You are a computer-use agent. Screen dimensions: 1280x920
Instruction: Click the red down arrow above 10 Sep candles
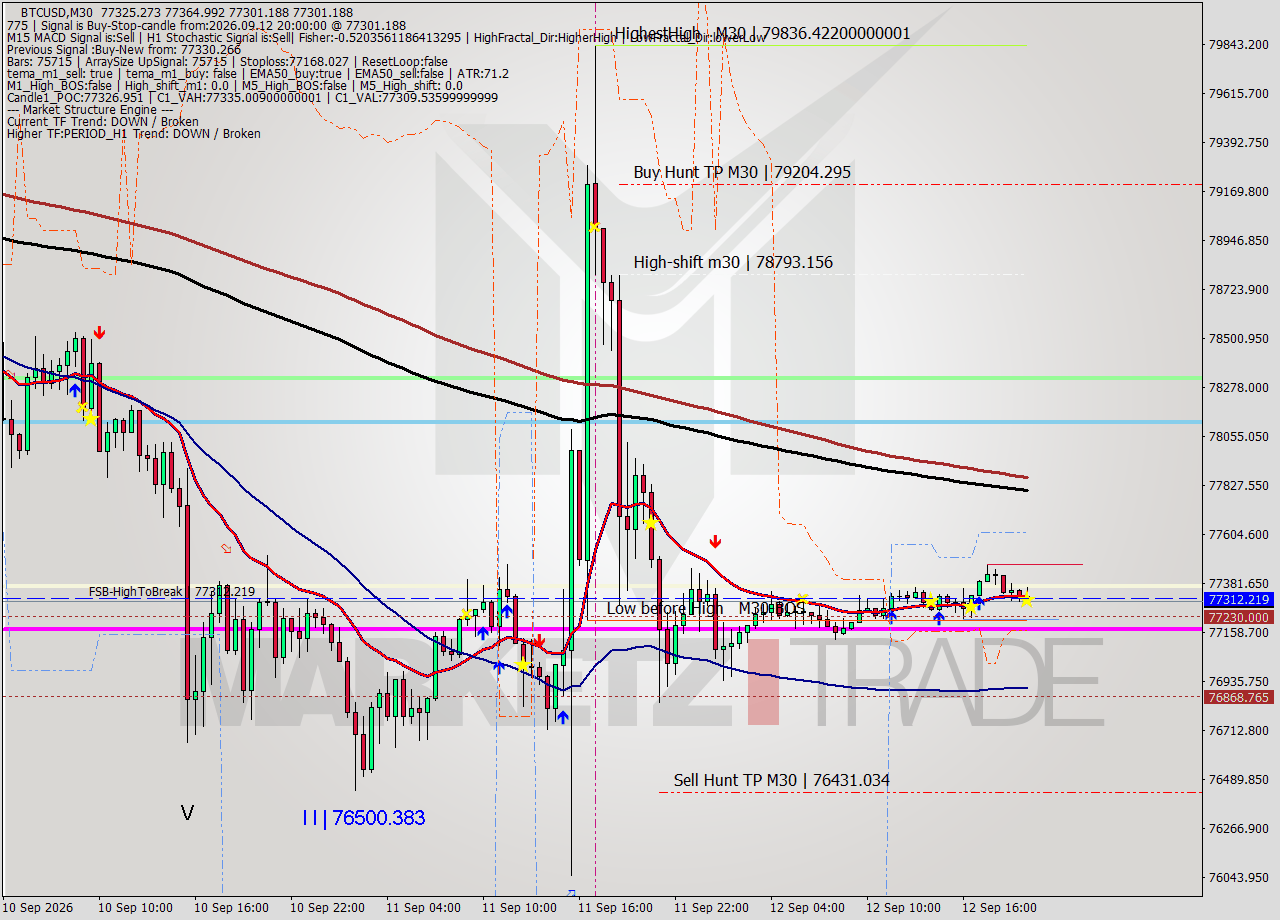(99, 332)
